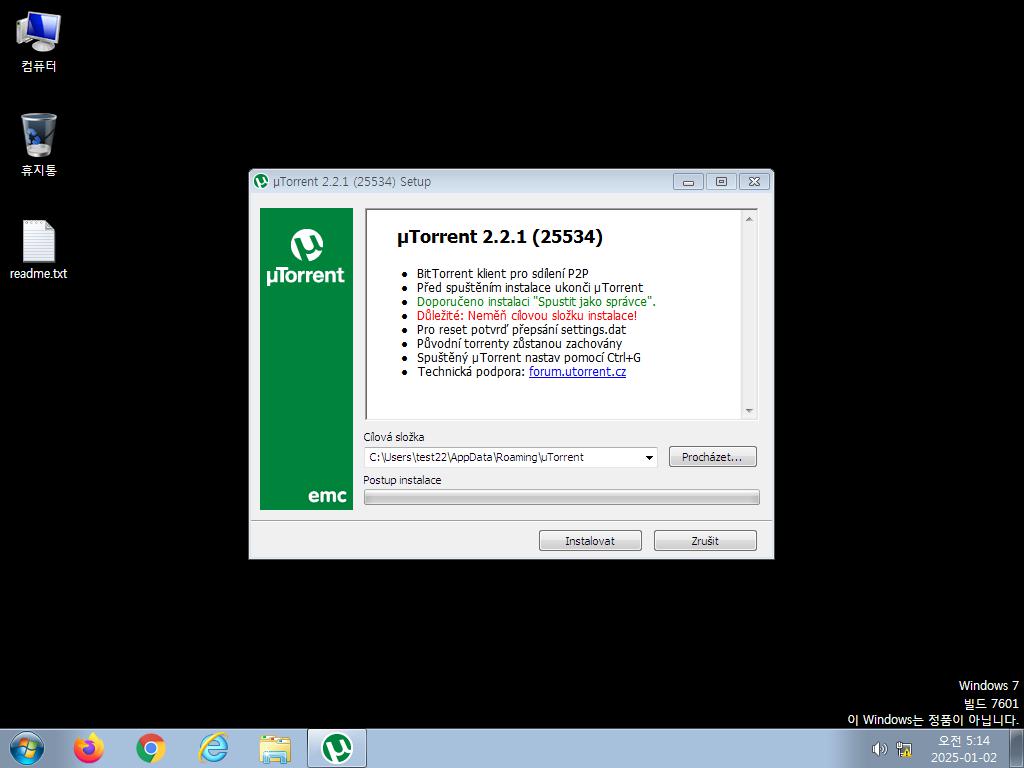Click the 'Cílová složka' label

(394, 437)
